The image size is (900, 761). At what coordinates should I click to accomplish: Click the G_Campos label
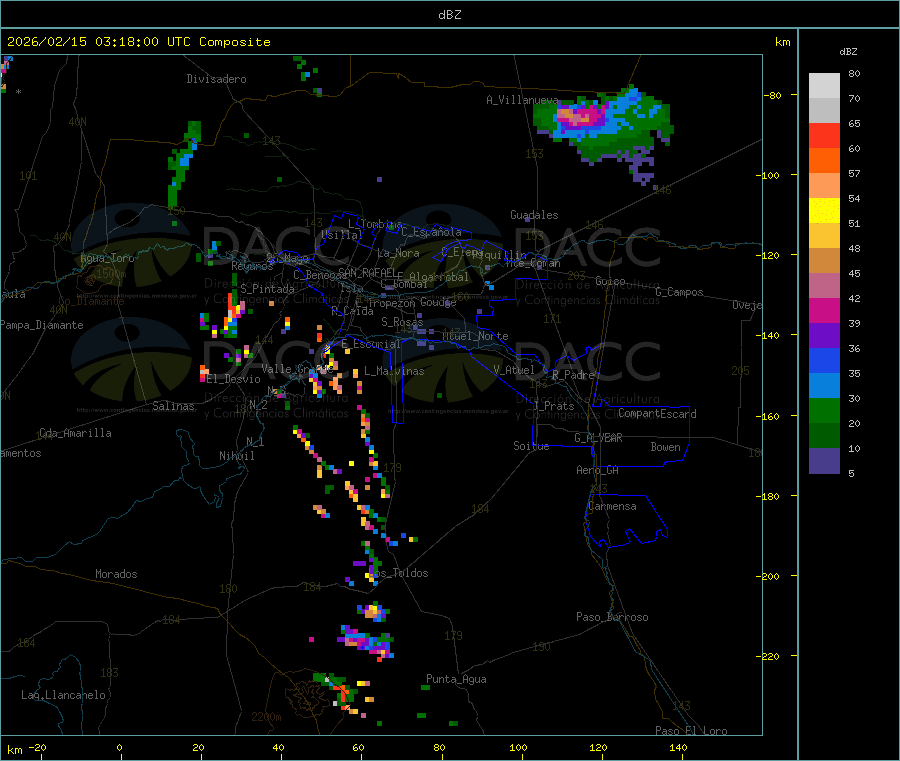click(x=679, y=292)
